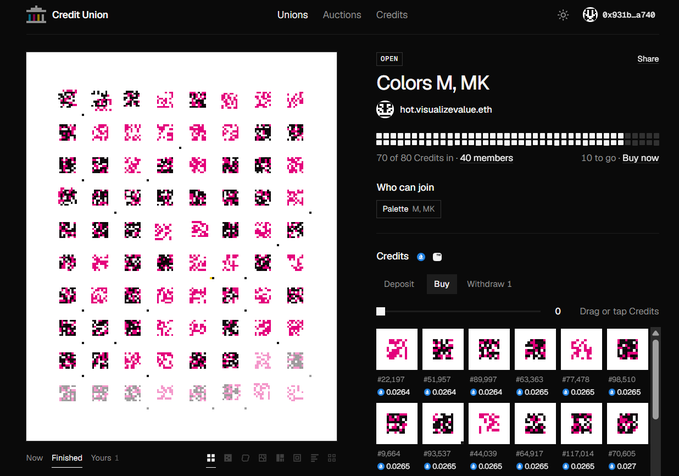Click the Palette M, MK requirement chip
This screenshot has width=679, height=476.
[x=408, y=209]
